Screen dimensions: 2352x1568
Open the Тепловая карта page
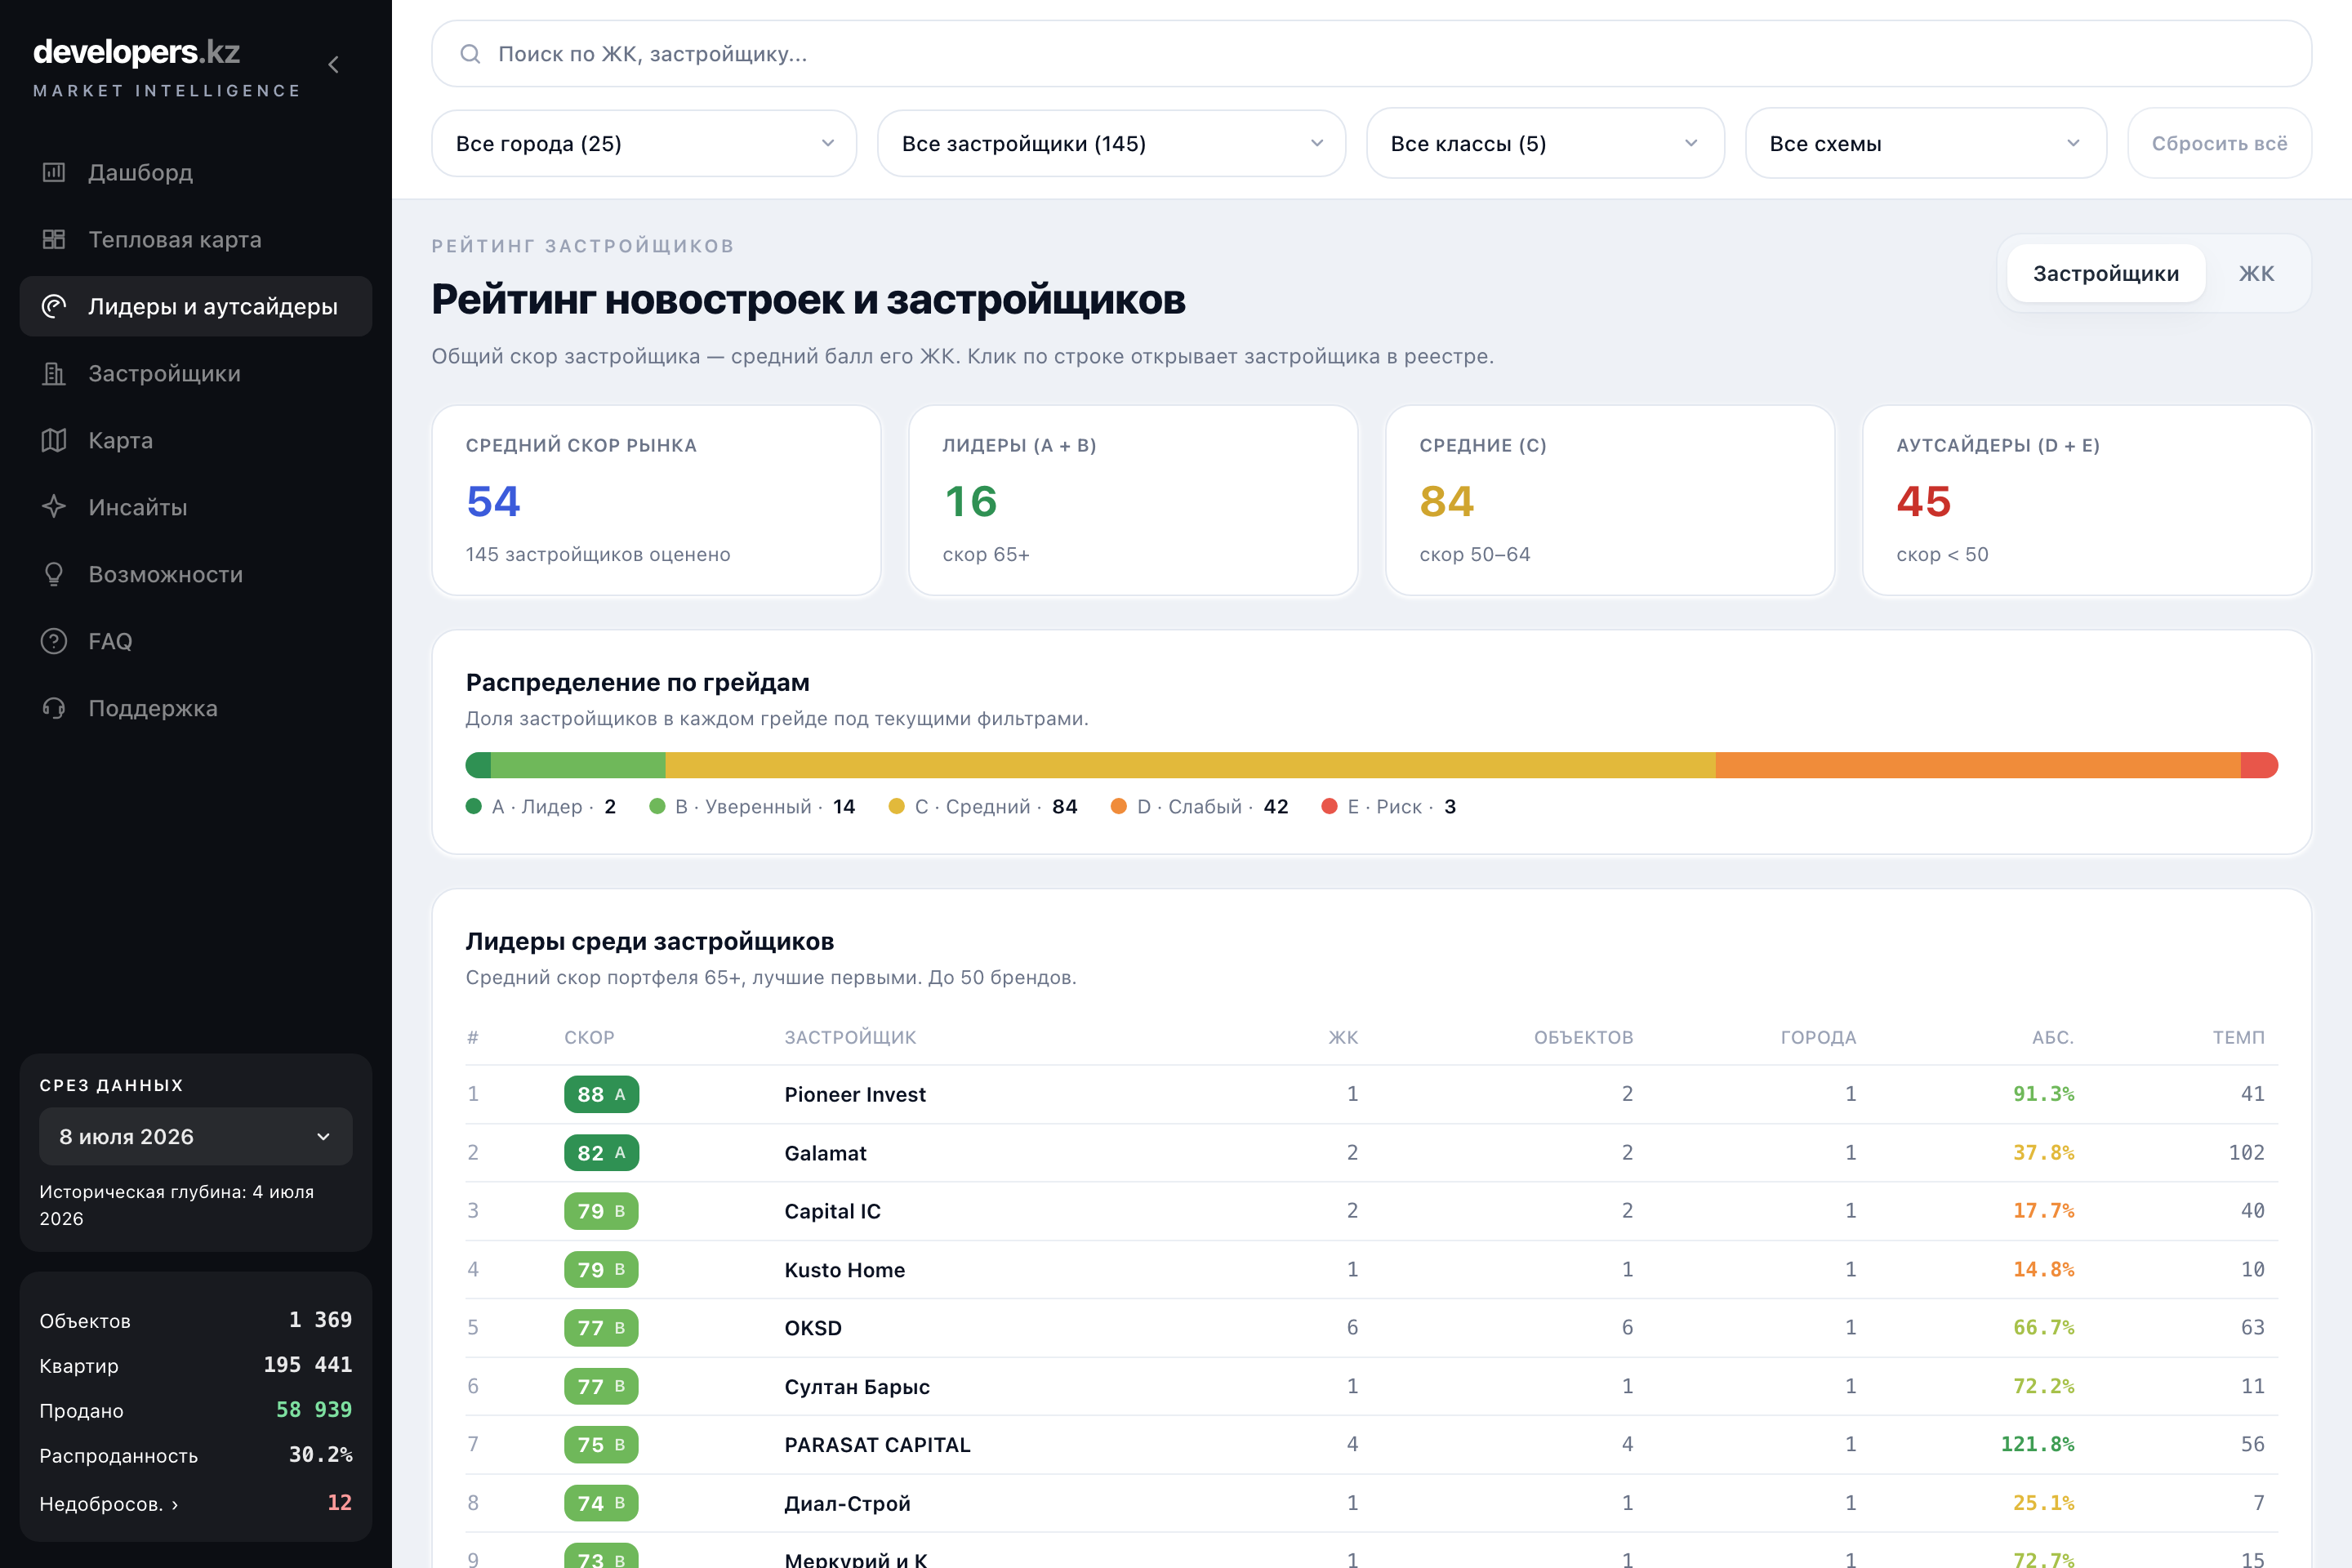[x=196, y=239]
